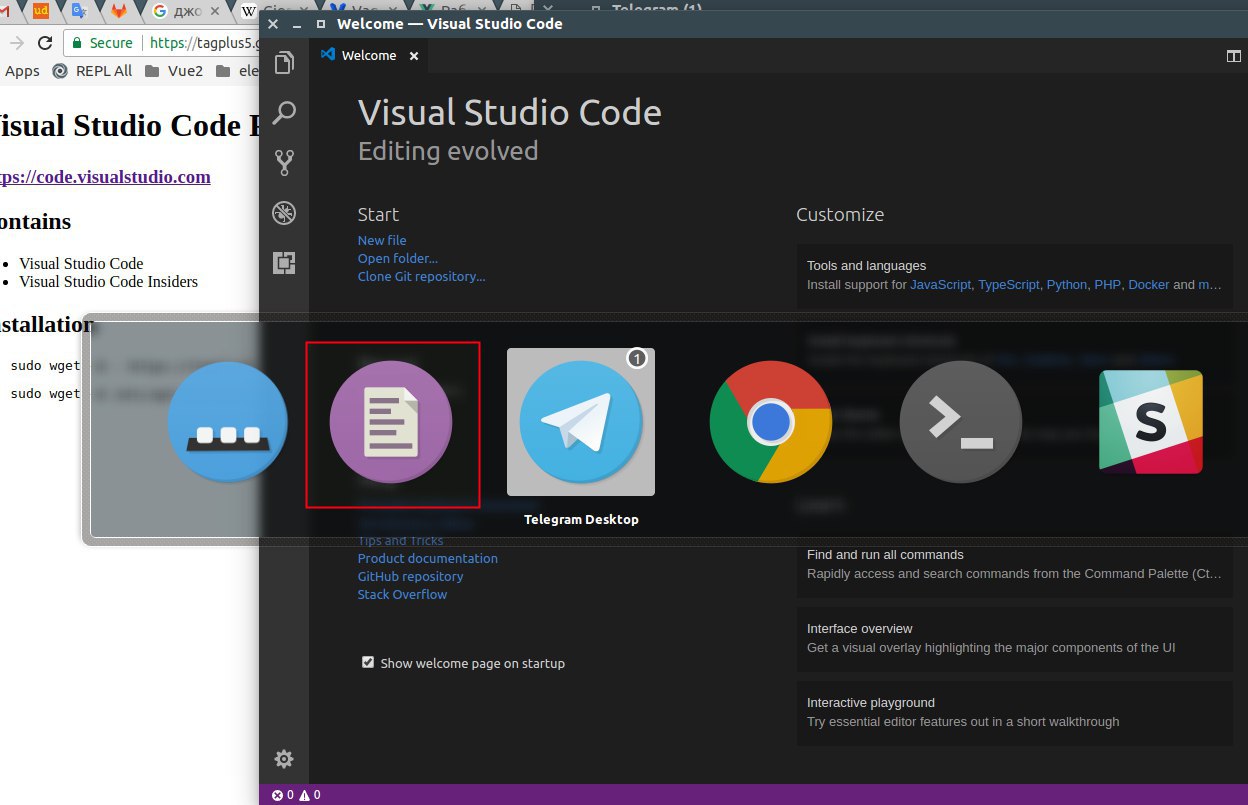1248x805 pixels.
Task: Uncheck Show welcome page on startup
Action: 368,662
